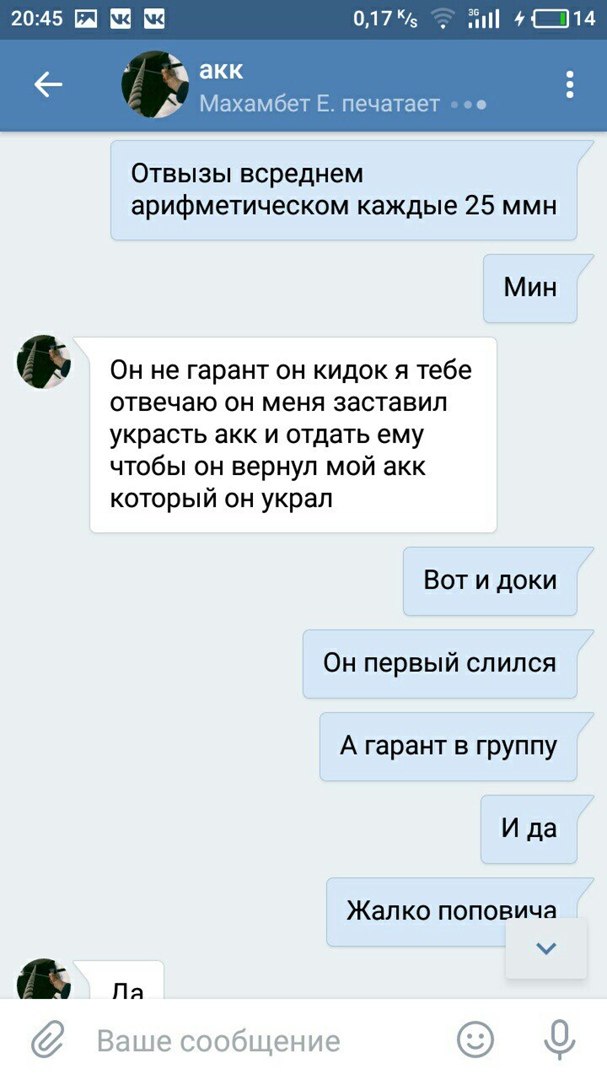This screenshot has height=1080, width=607.
Task: Tap the chat avatar in header
Action: [155, 84]
